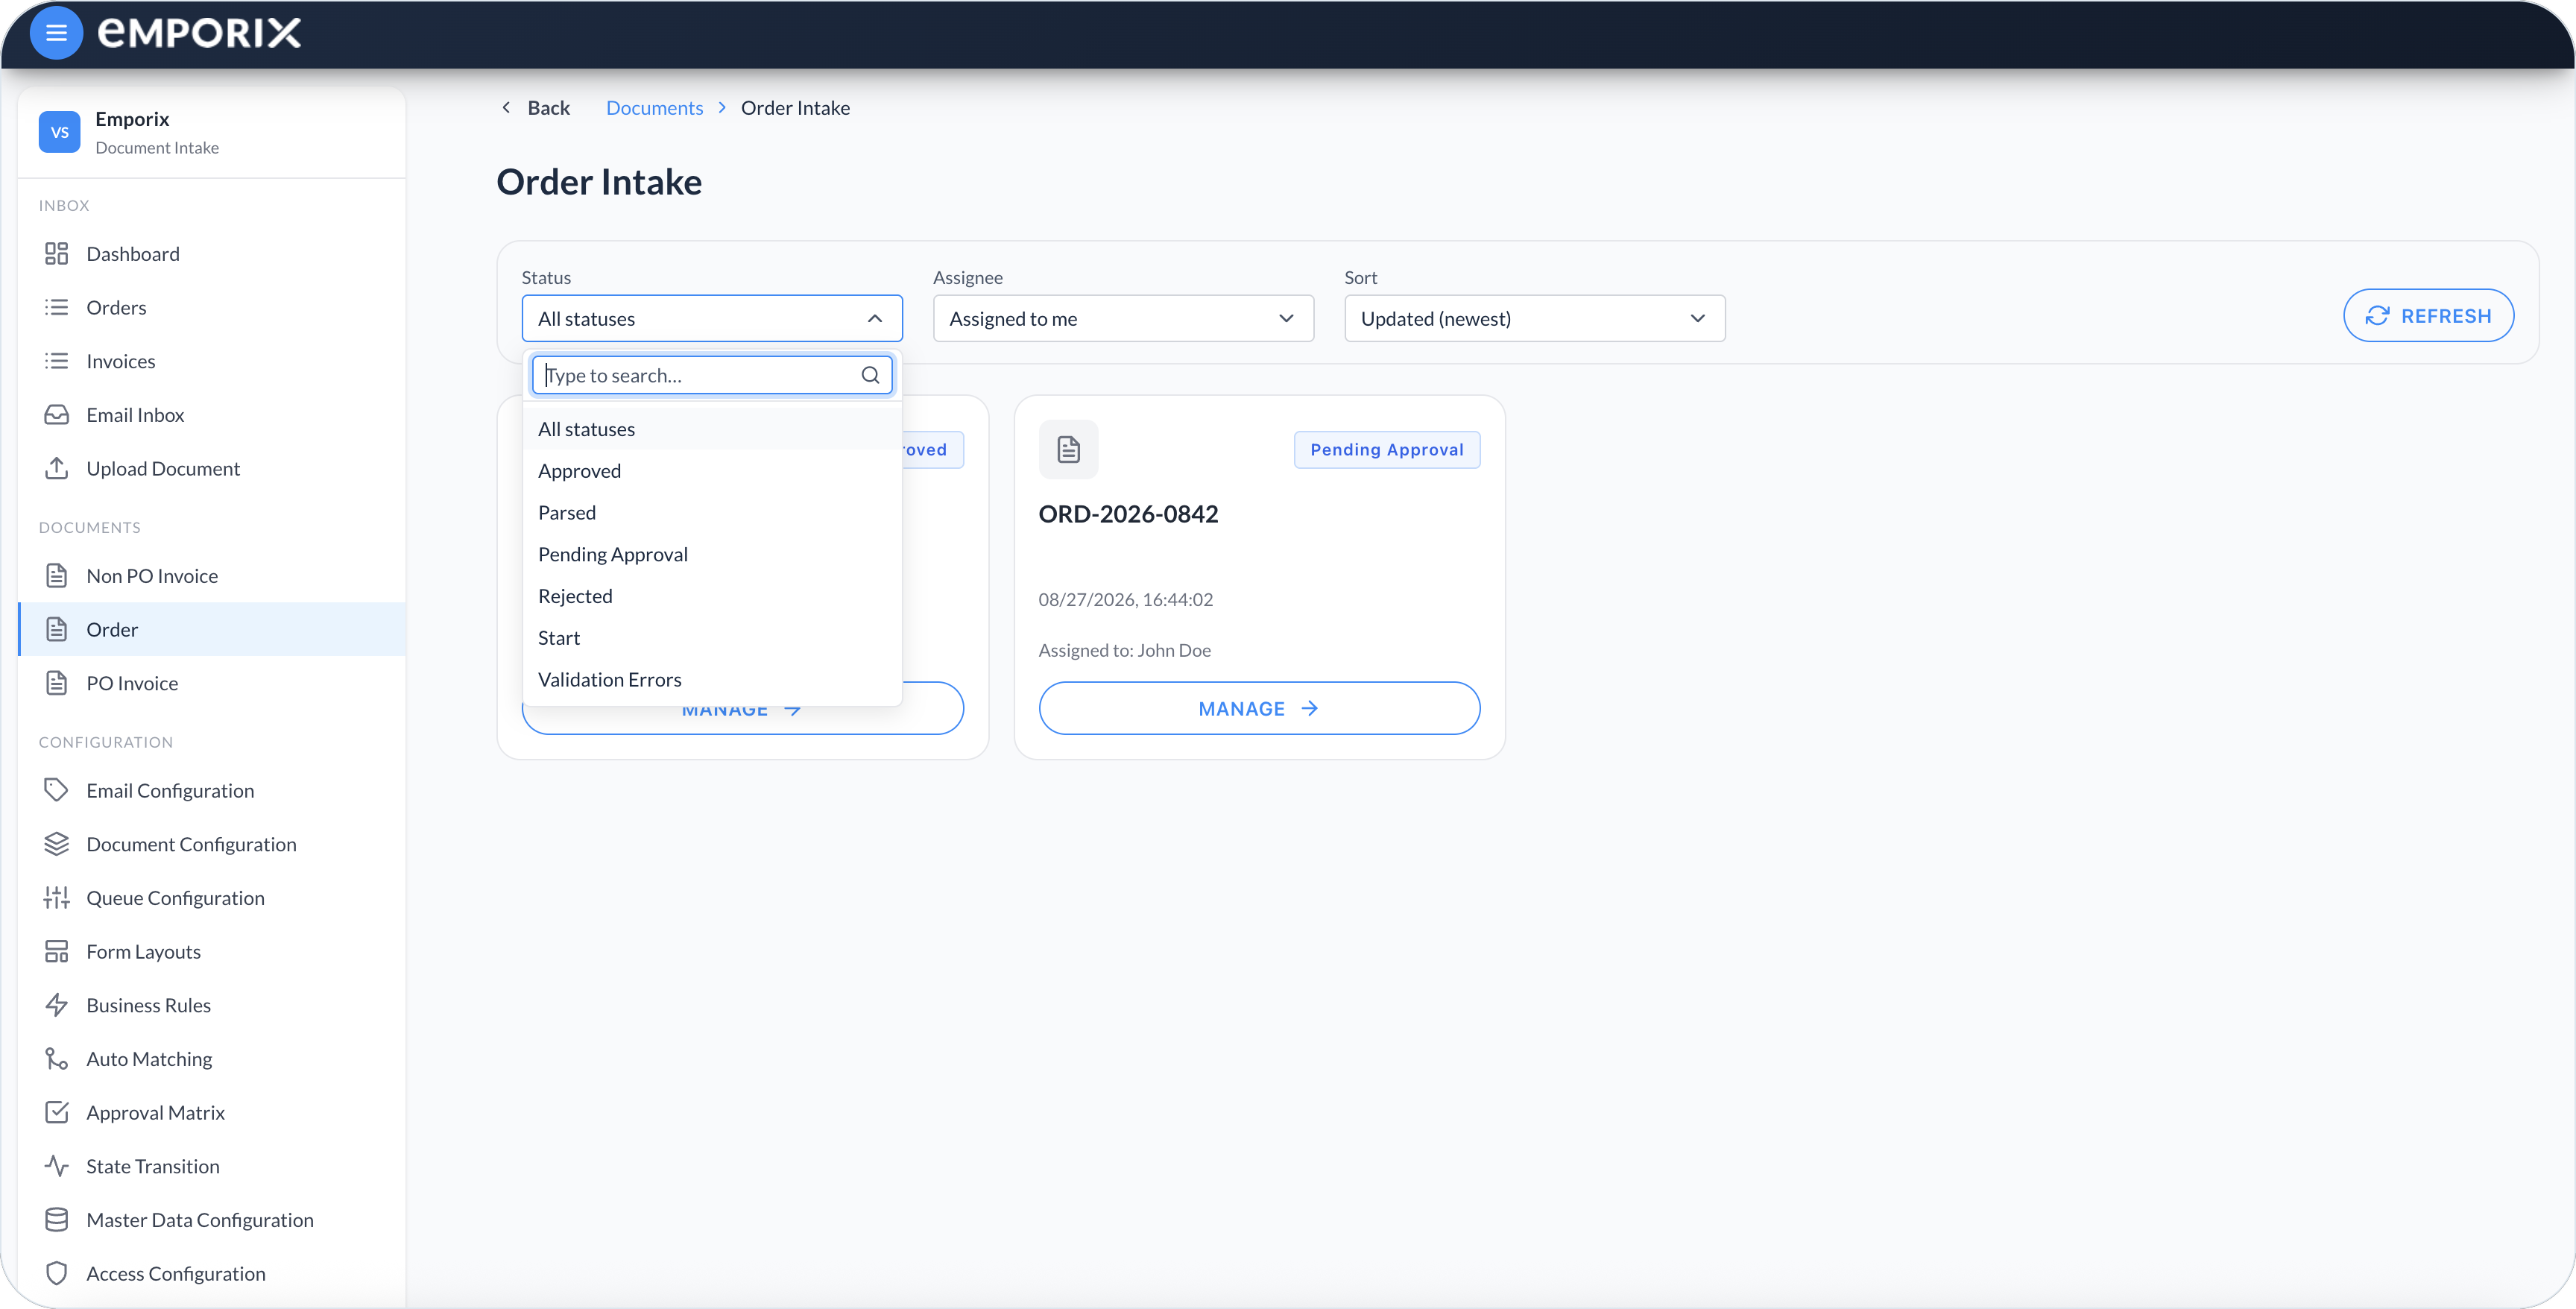The image size is (2576, 1309).
Task: Click the ORD-2026-0842 order title
Action: pos(1128,513)
